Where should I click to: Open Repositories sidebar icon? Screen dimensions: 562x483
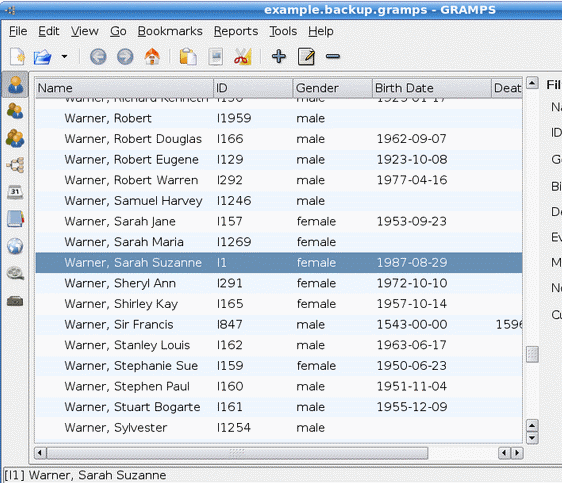tap(15, 301)
